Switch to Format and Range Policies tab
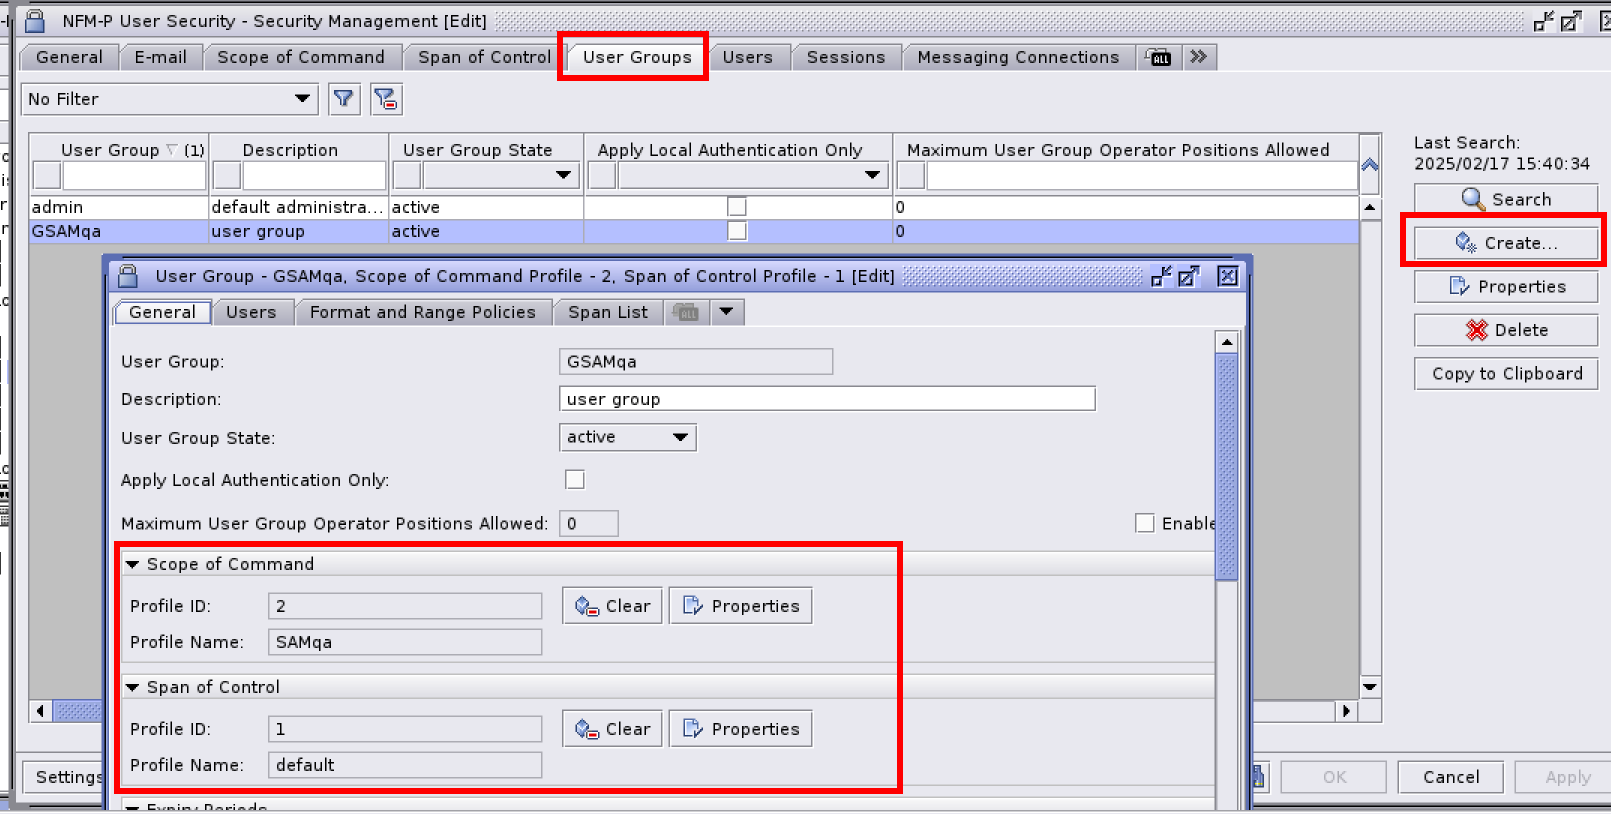Image resolution: width=1611 pixels, height=814 pixels. pos(422,312)
